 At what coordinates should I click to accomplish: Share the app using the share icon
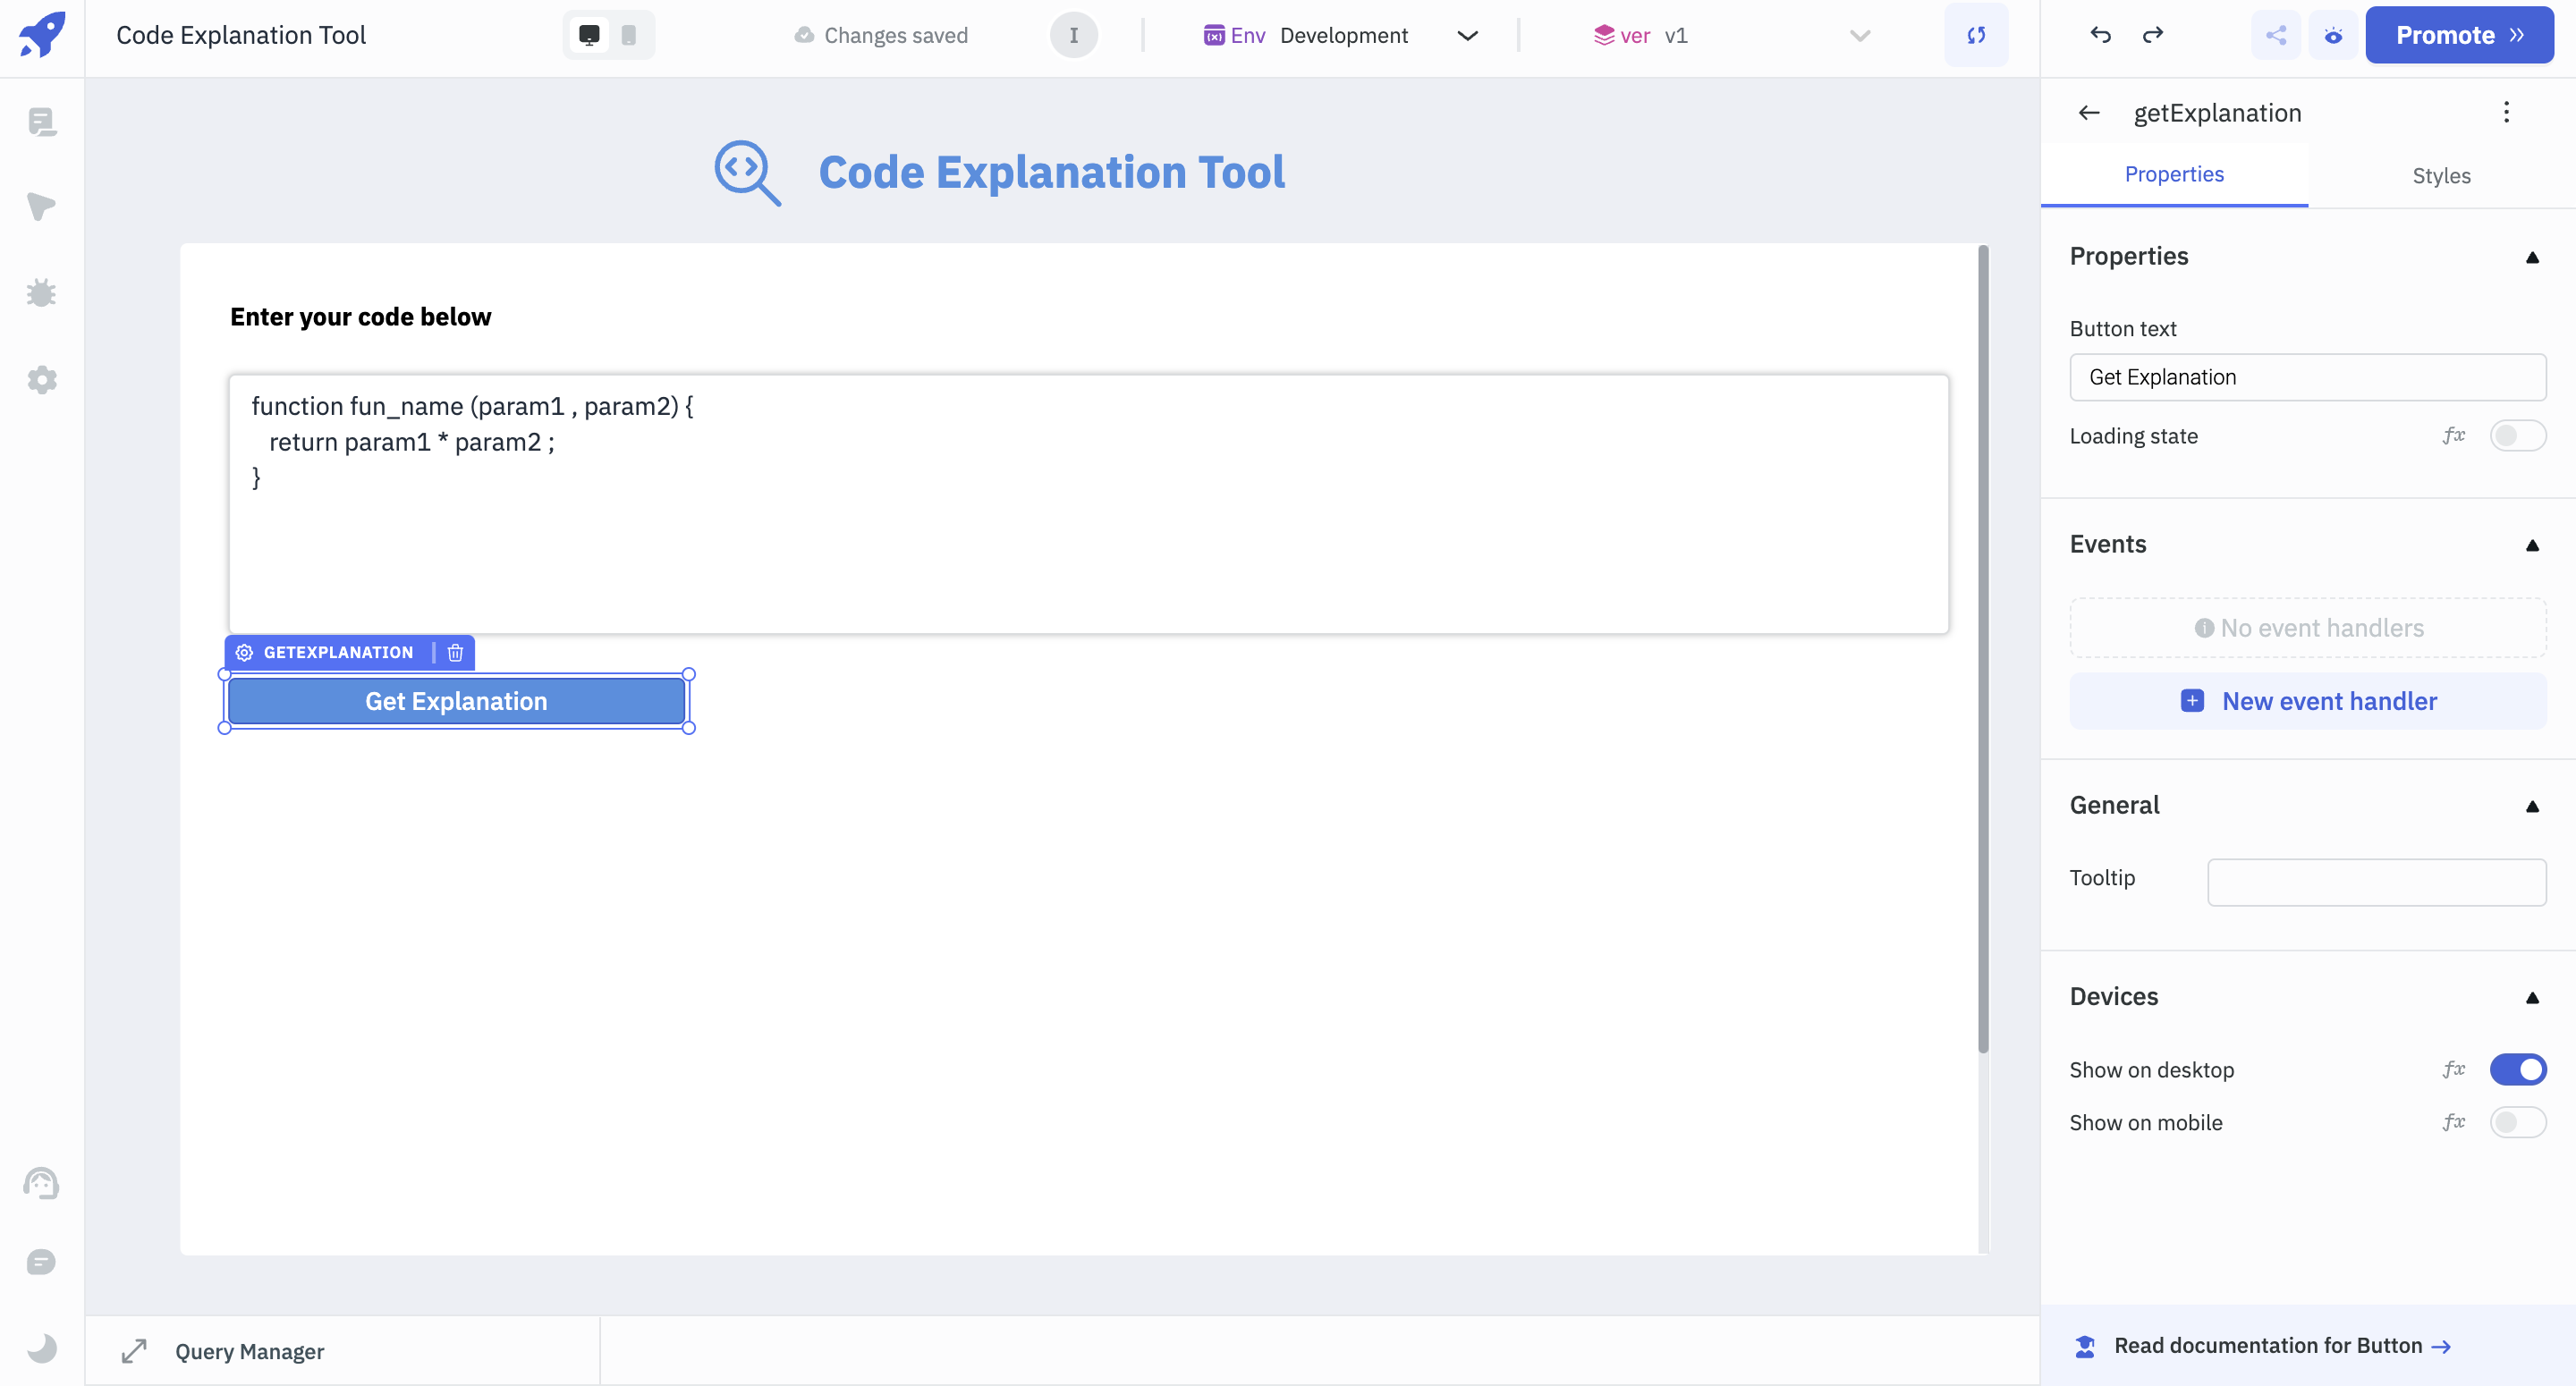[x=2276, y=35]
